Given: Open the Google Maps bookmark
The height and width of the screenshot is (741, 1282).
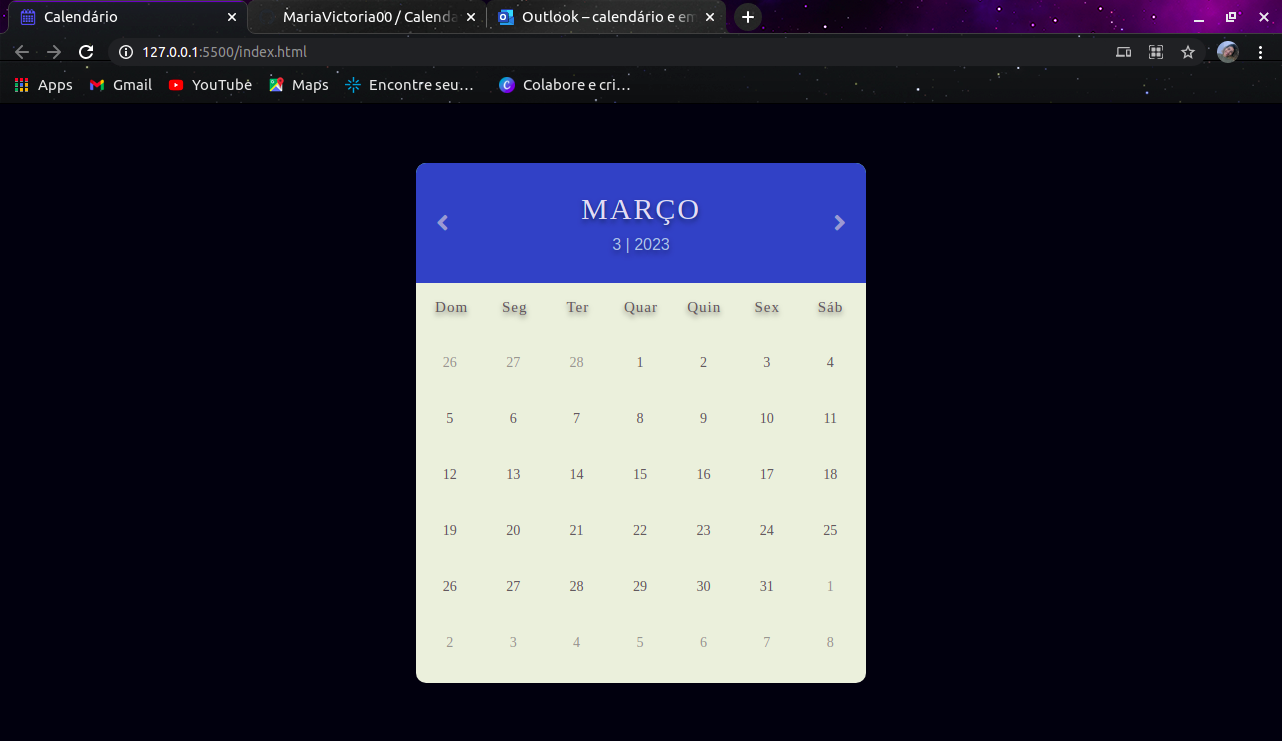Looking at the screenshot, I should (x=297, y=84).
